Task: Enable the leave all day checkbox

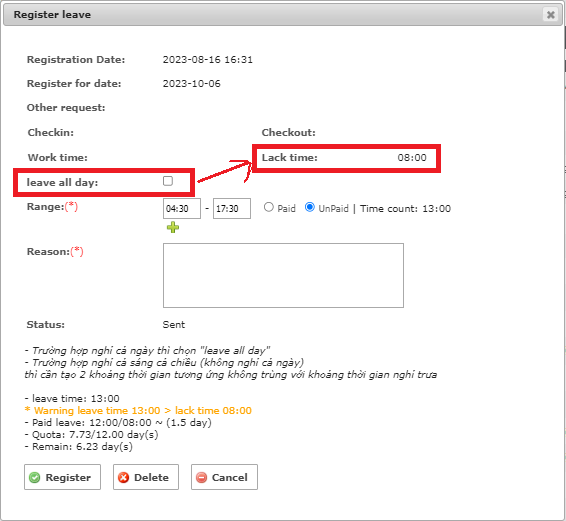Action: click(x=168, y=181)
